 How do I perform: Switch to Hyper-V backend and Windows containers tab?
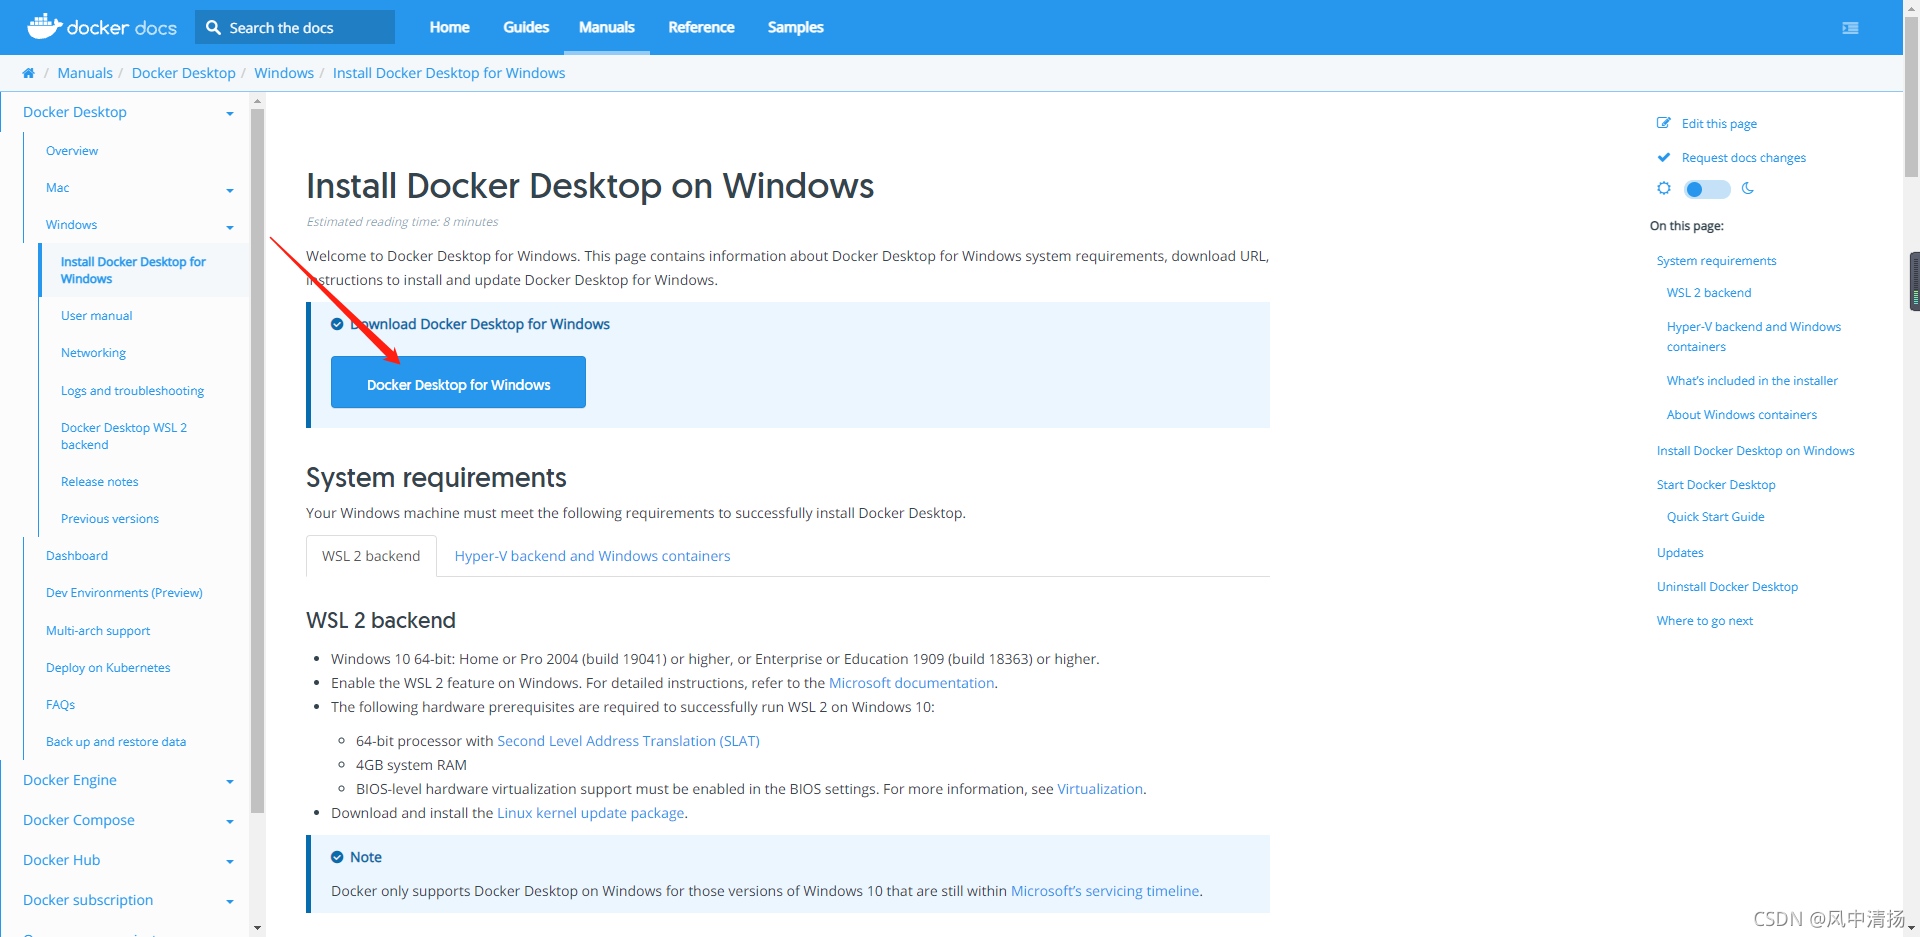592,556
